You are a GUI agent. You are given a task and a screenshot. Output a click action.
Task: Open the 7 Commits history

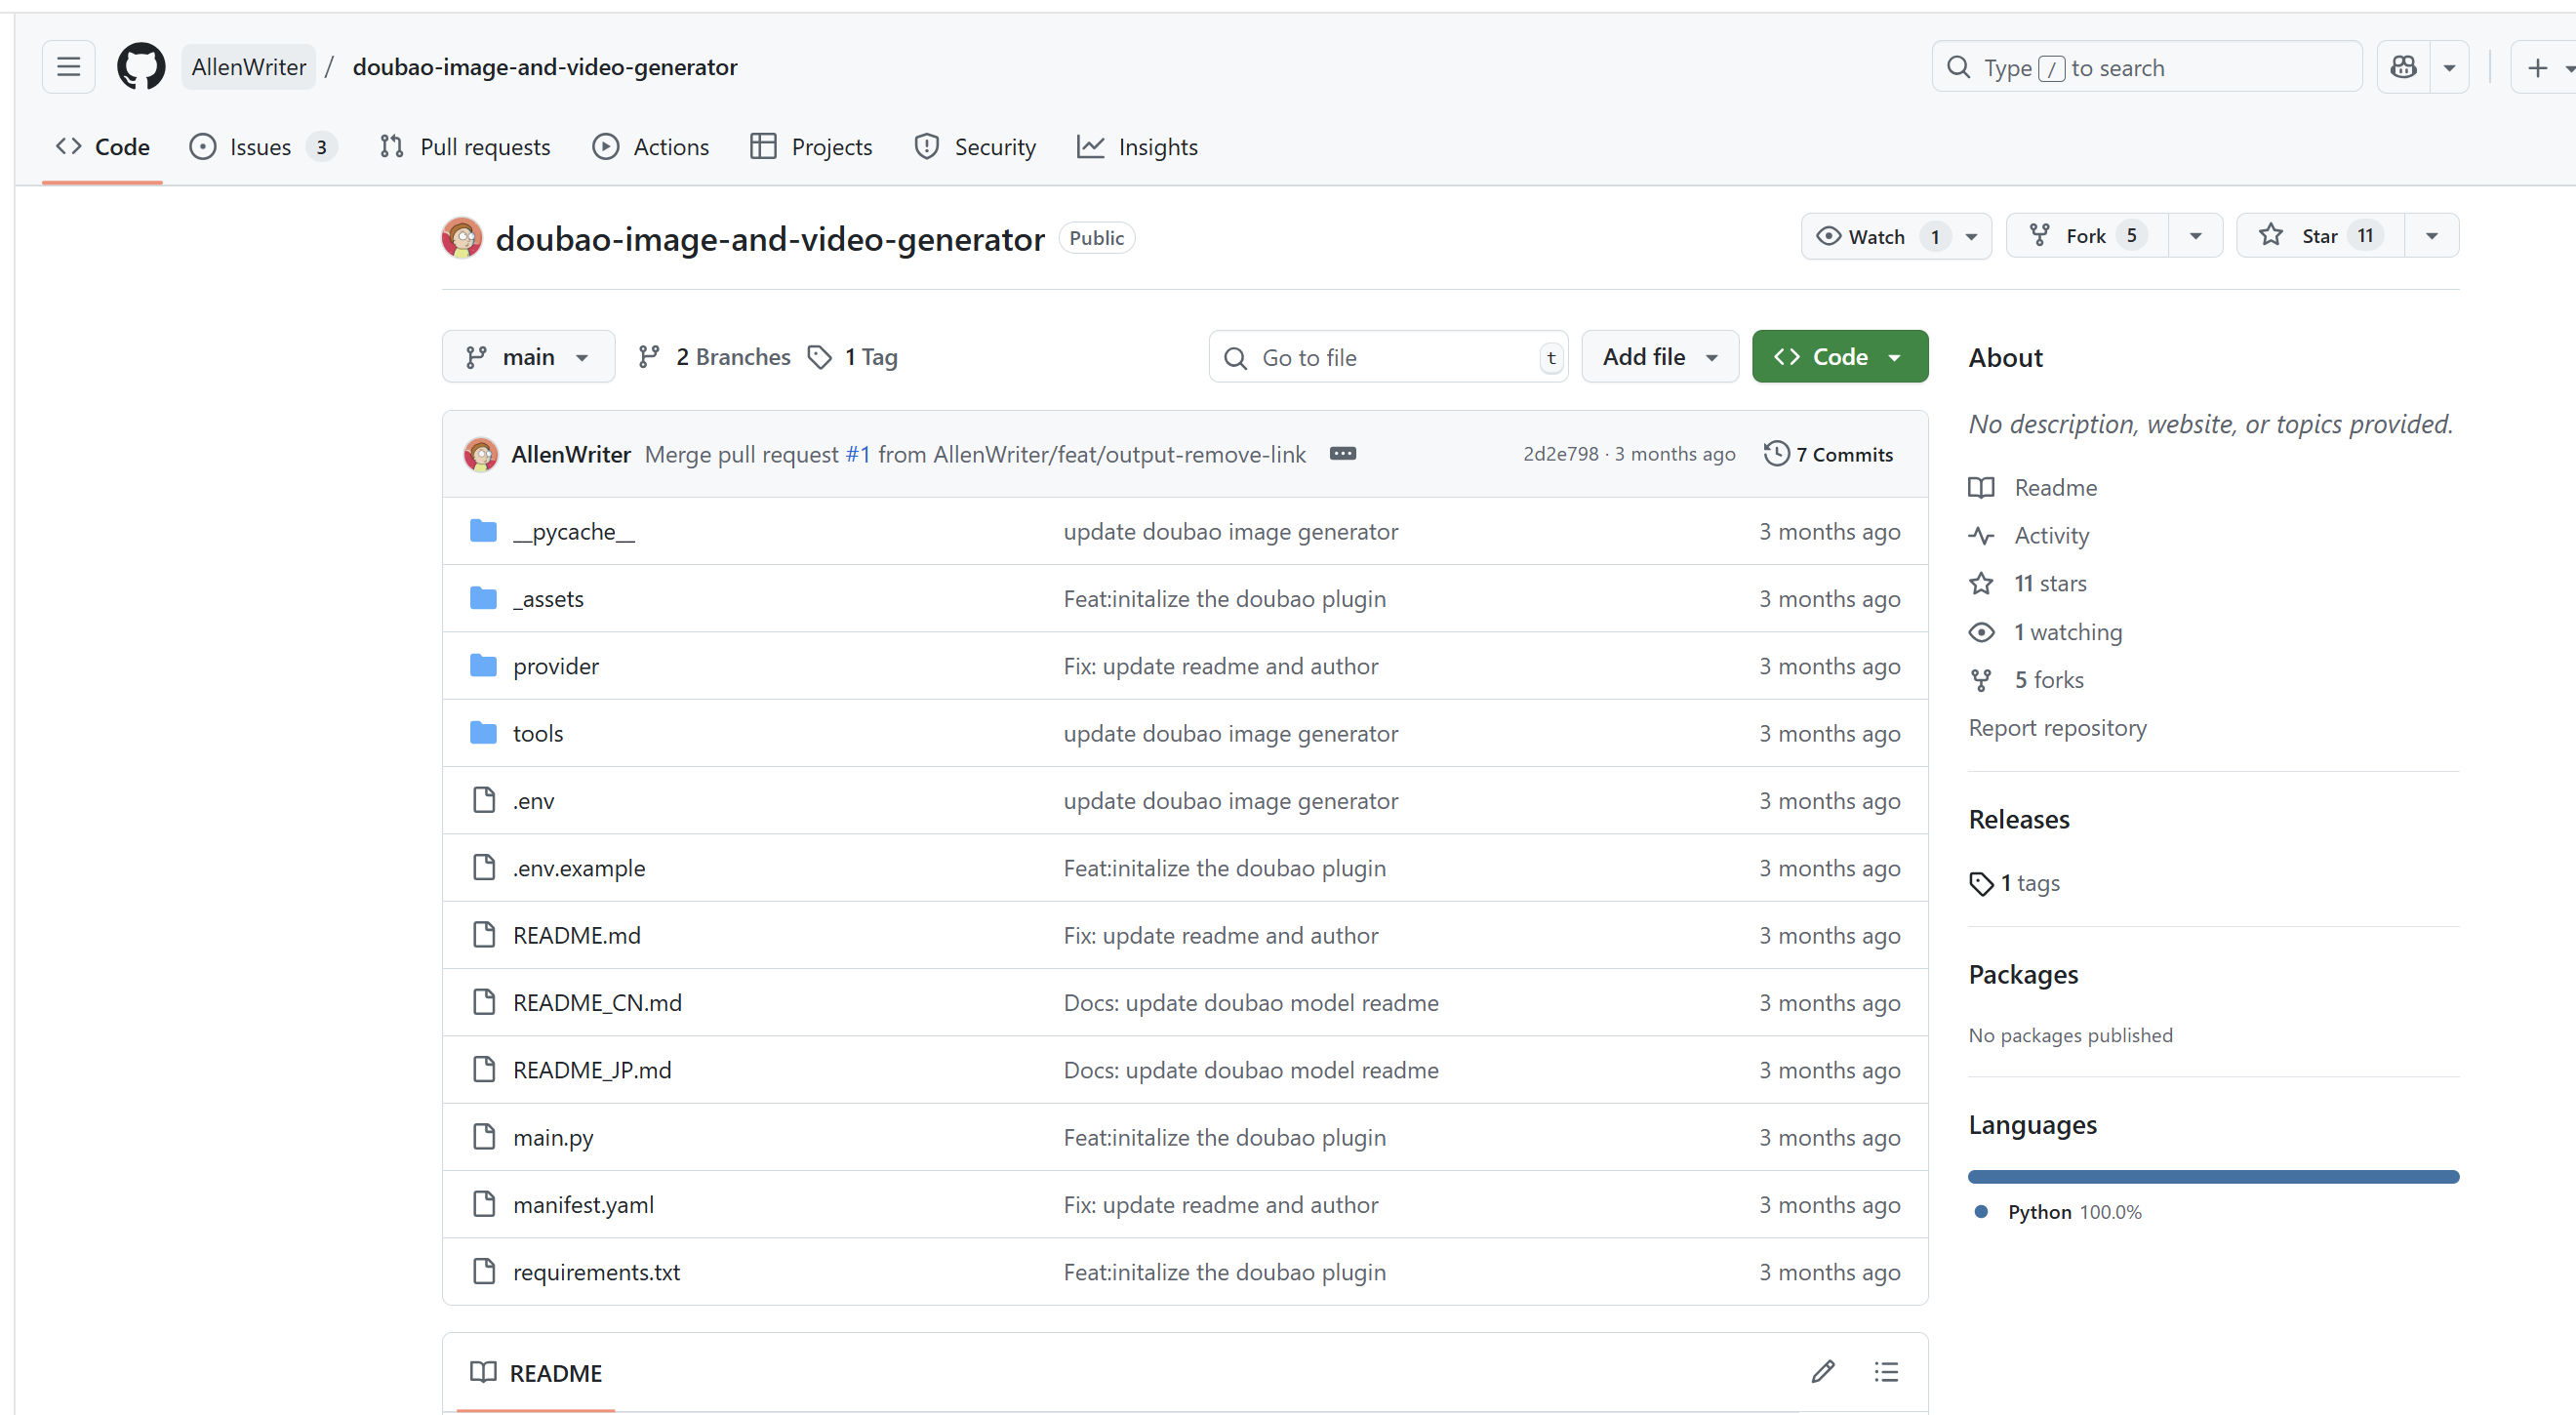(x=1829, y=454)
